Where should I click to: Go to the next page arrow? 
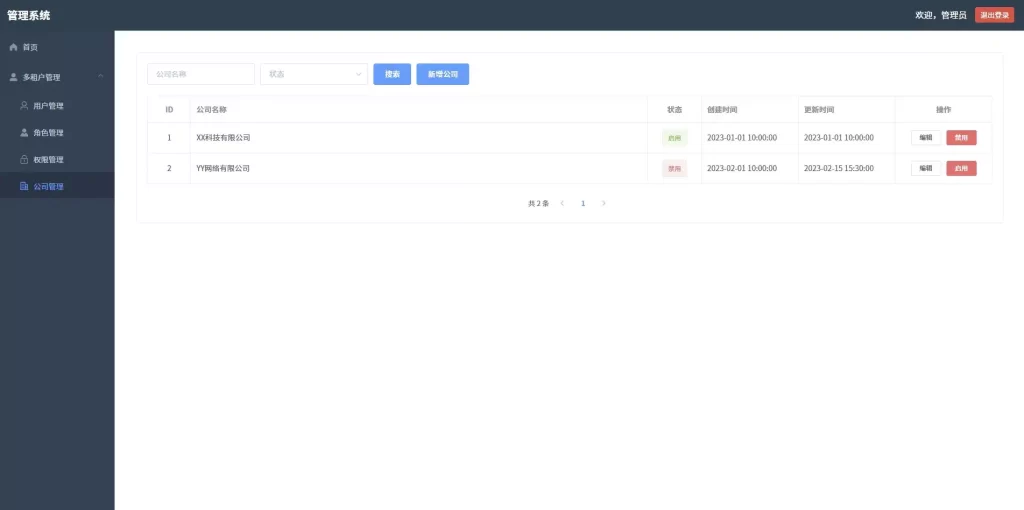(x=603, y=203)
